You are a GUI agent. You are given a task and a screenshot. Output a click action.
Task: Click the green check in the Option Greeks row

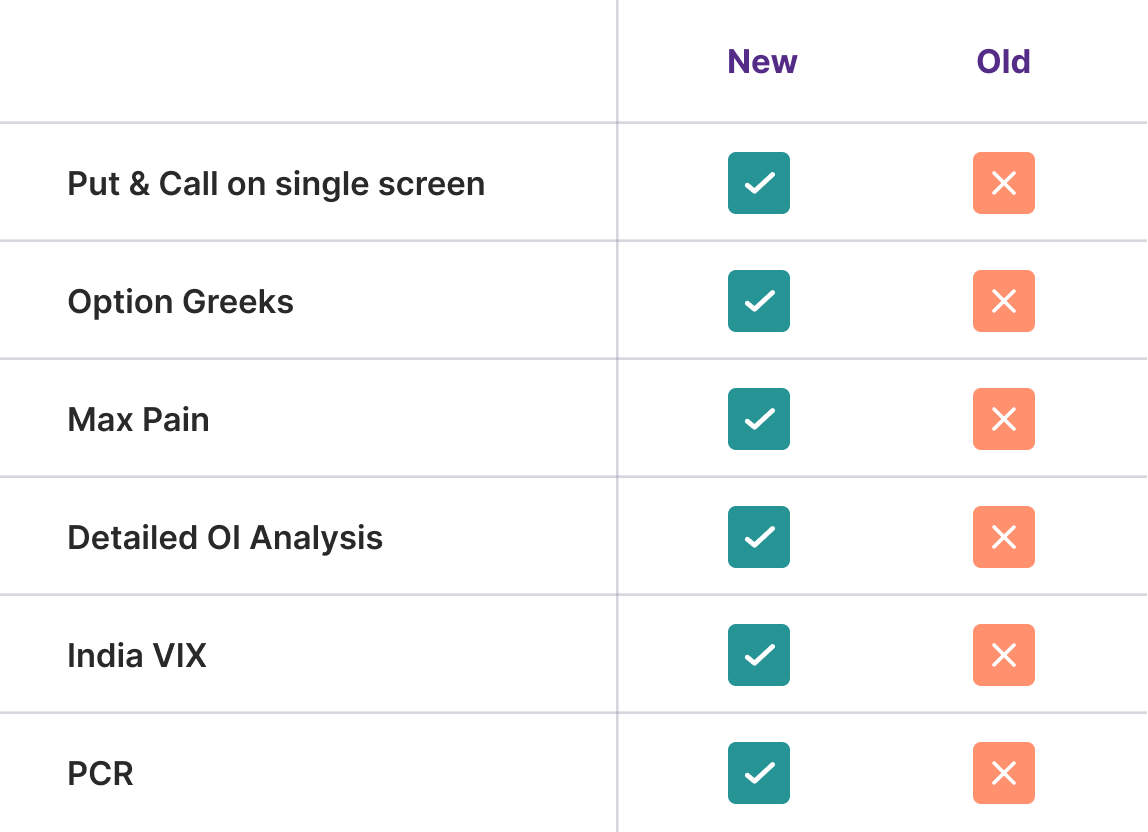point(758,301)
